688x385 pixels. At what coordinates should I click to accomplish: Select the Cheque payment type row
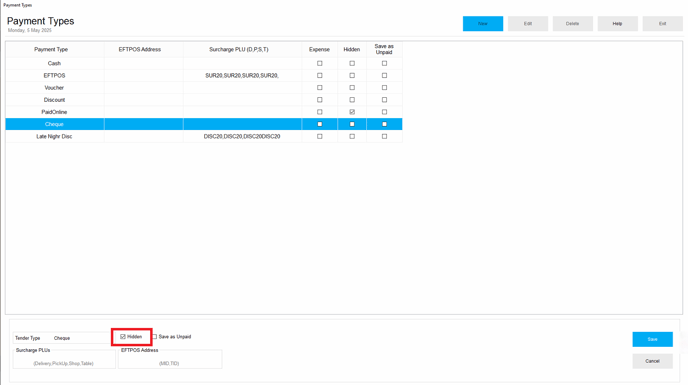point(204,124)
